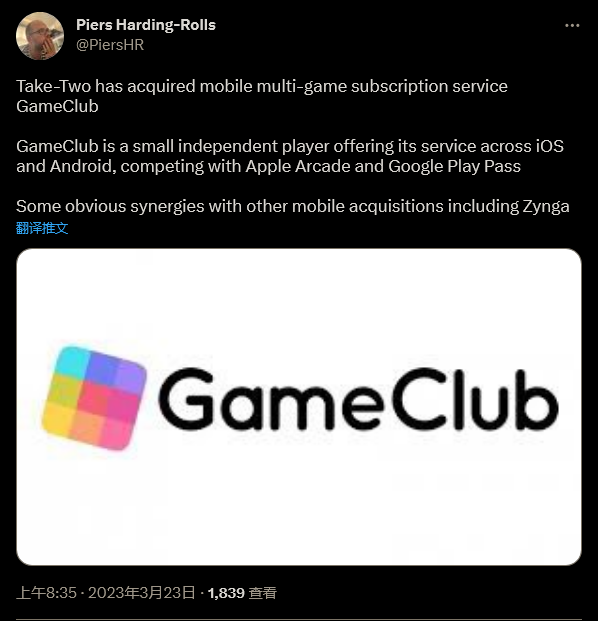Open the three-dot more options menu
Screen dimensions: 598x621
572,25
